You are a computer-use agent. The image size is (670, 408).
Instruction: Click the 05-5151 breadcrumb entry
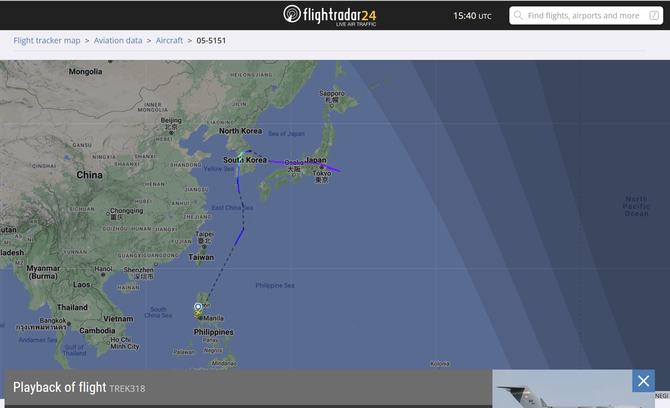(x=211, y=41)
